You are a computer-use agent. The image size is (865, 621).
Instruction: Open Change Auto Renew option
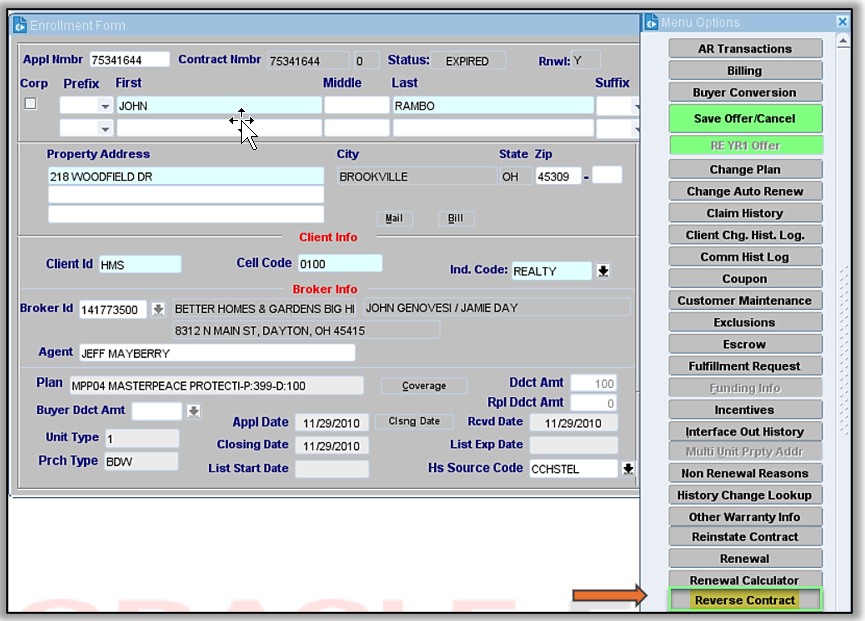745,191
